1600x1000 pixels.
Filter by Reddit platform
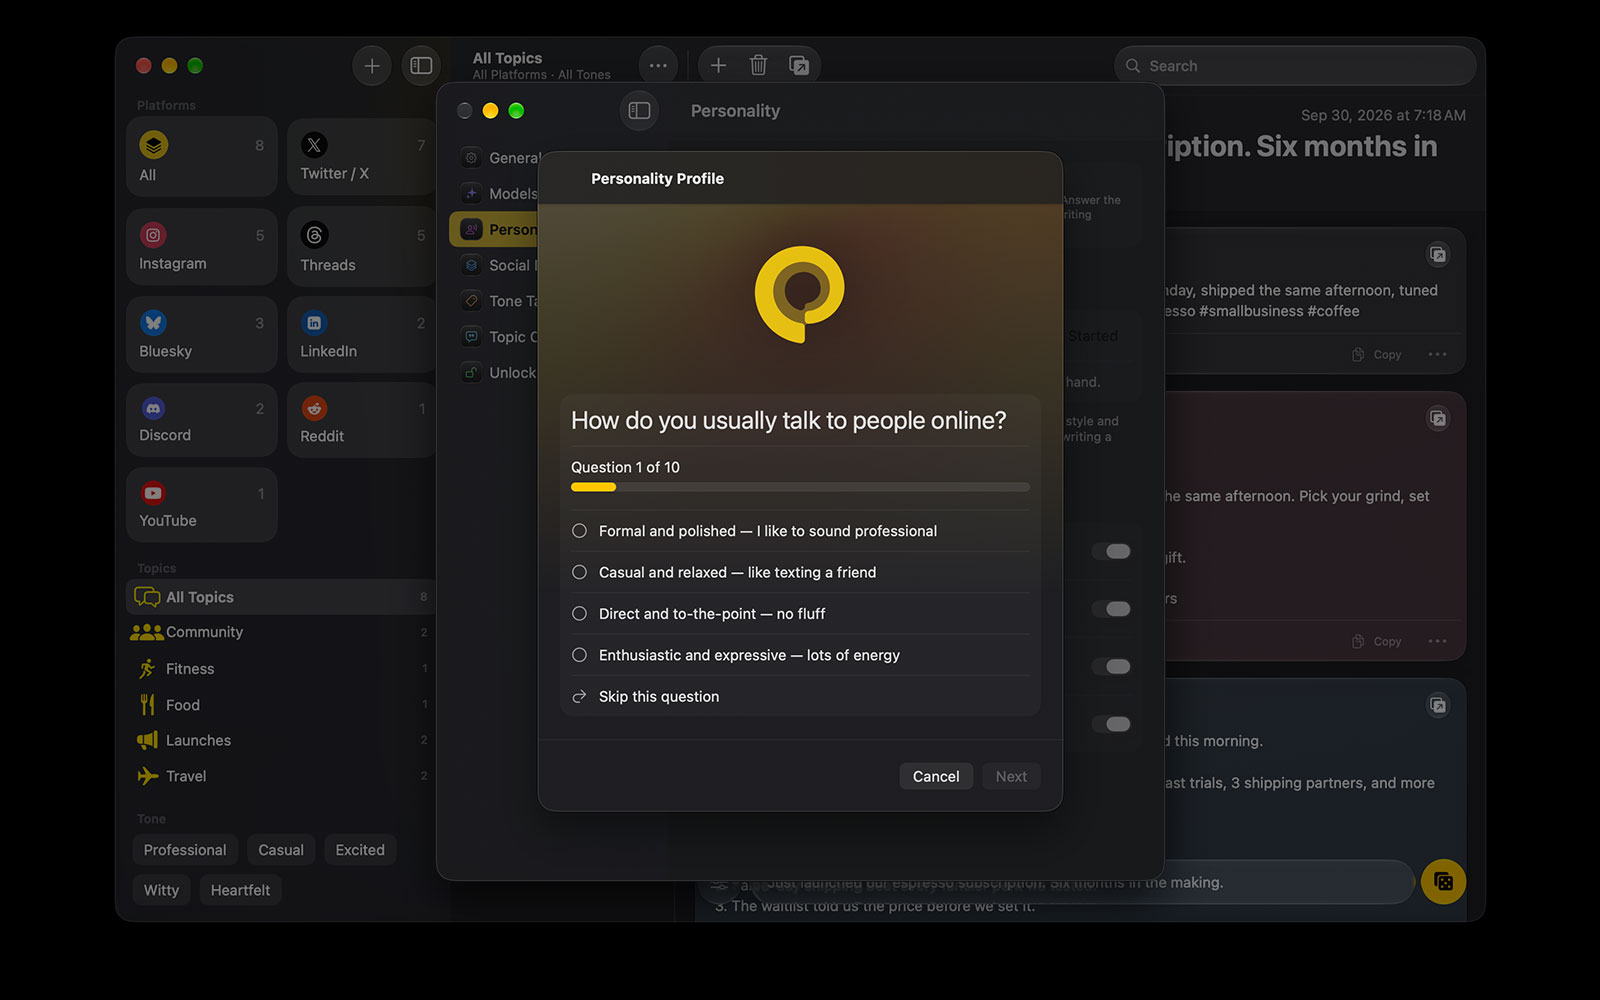click(362, 420)
